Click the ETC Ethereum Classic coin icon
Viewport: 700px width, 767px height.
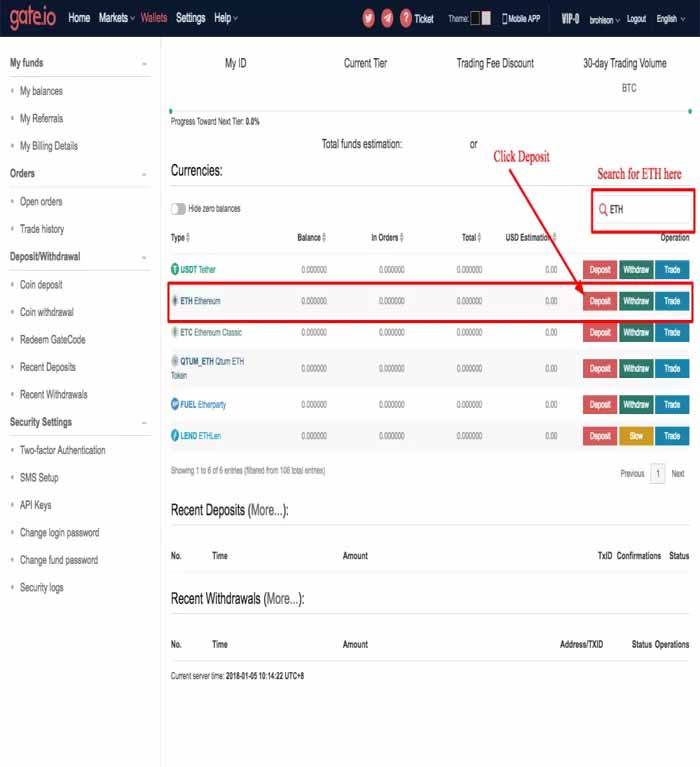pyautogui.click(x=175, y=332)
